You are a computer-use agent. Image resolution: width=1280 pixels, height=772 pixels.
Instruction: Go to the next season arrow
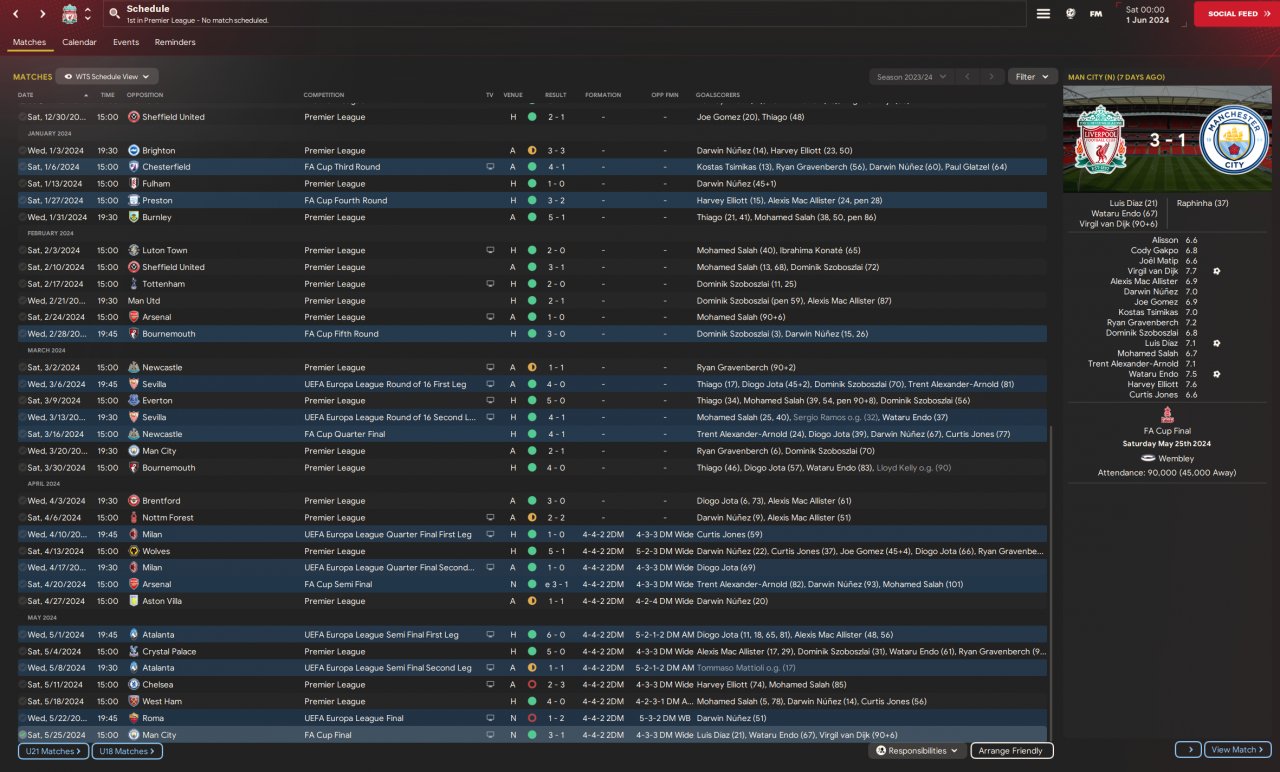pos(991,77)
